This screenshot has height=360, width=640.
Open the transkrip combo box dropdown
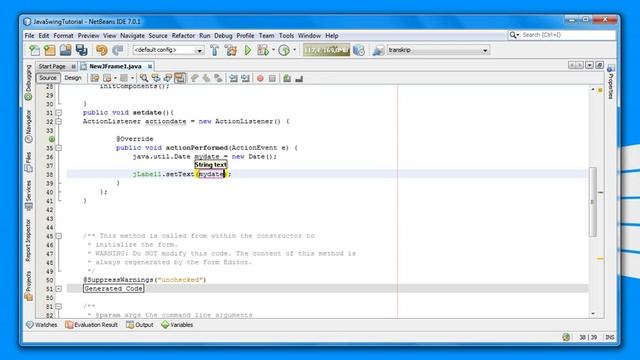(485, 51)
